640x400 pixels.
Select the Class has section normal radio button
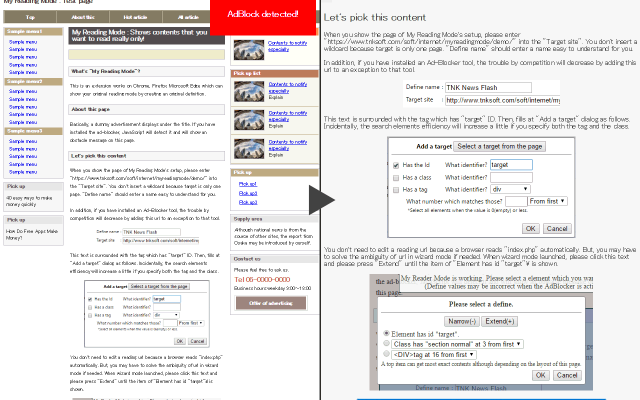click(x=386, y=343)
